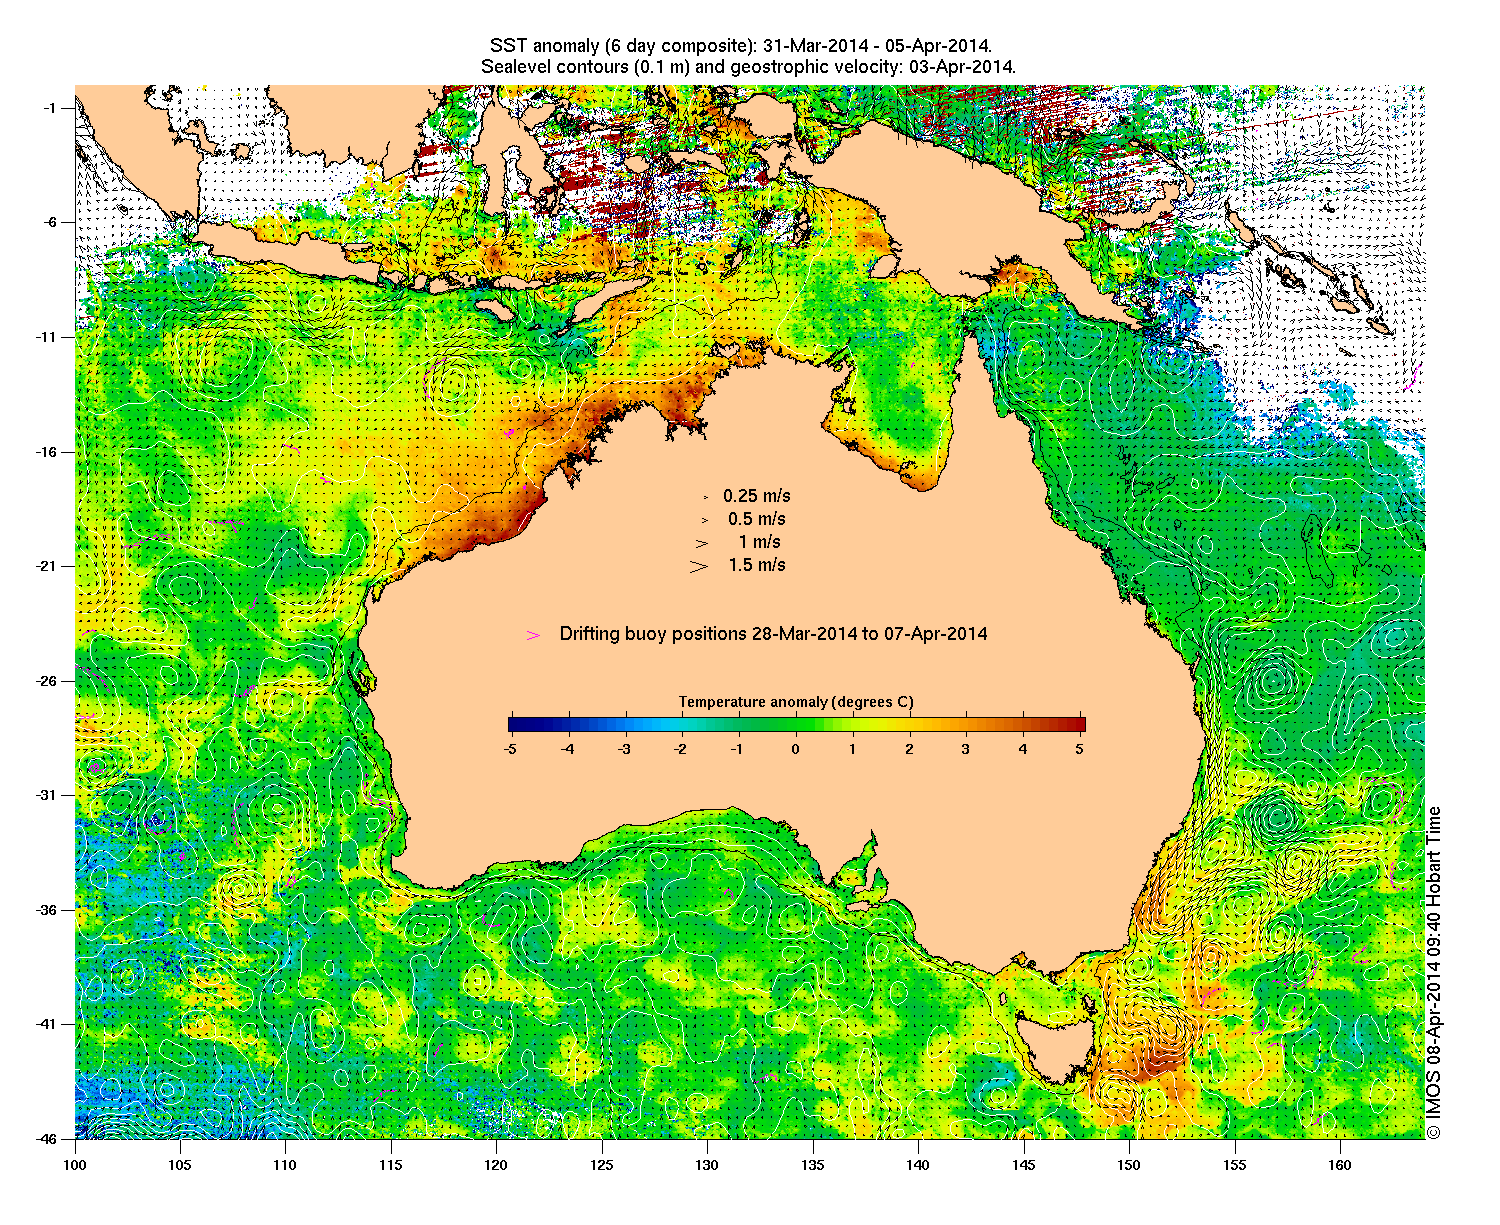Click the colorbar tick label '-4'
Image resolution: width=1500 pixels, height=1225 pixels.
coord(567,748)
